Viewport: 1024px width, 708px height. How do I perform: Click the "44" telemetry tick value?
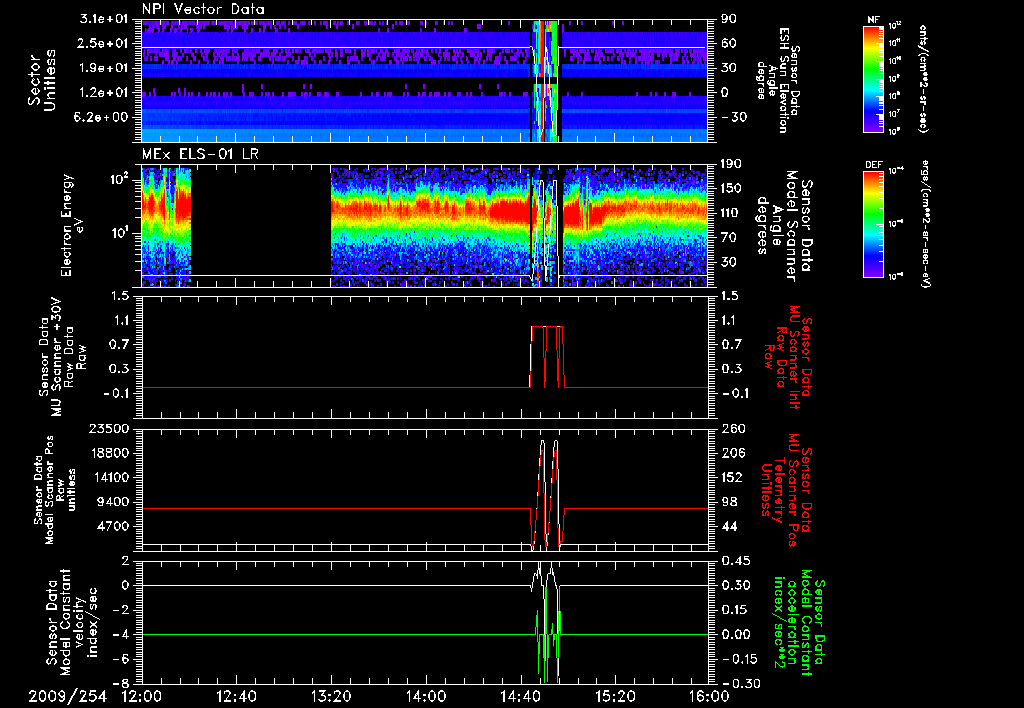[729, 526]
